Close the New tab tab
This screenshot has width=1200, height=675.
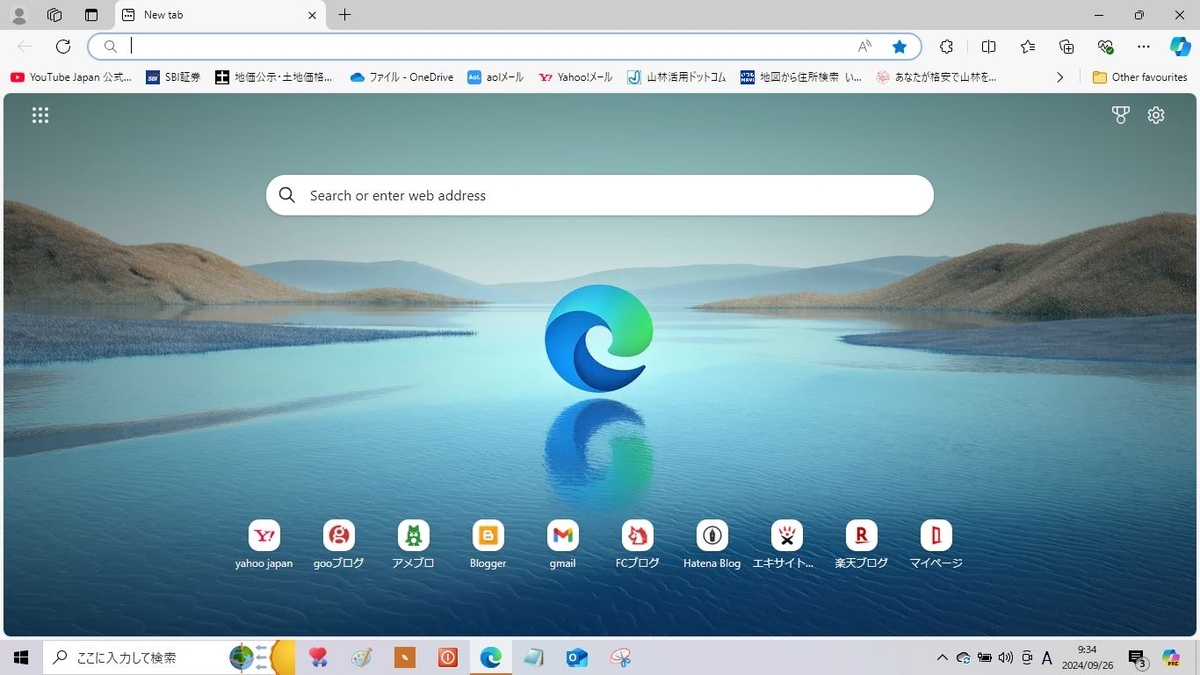[x=312, y=15]
